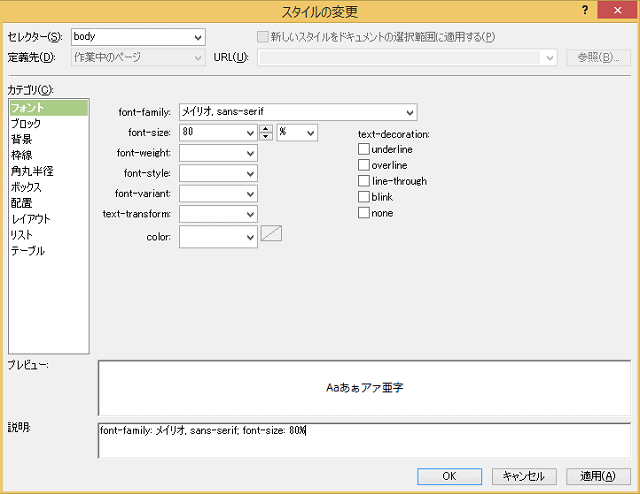Click in the 説明 description text box
The height and width of the screenshot is (494, 640).
(x=364, y=441)
